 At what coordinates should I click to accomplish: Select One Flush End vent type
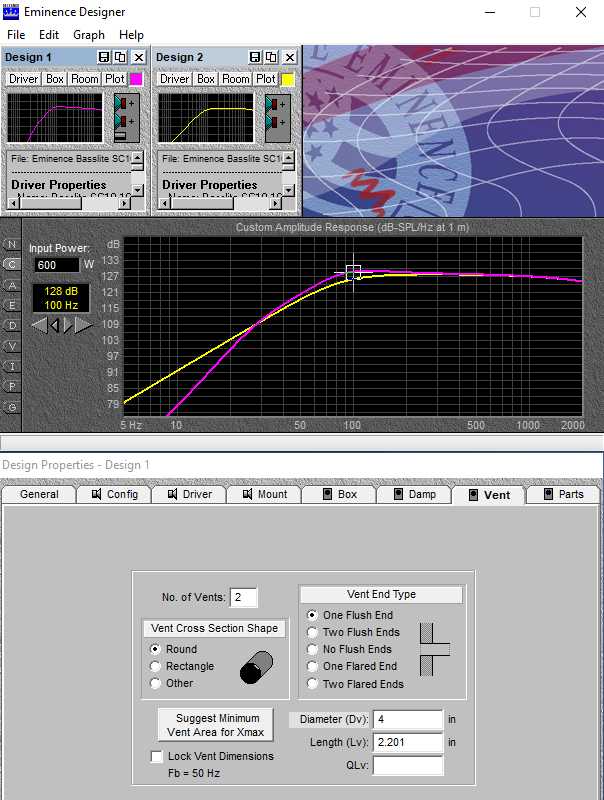coord(350,615)
